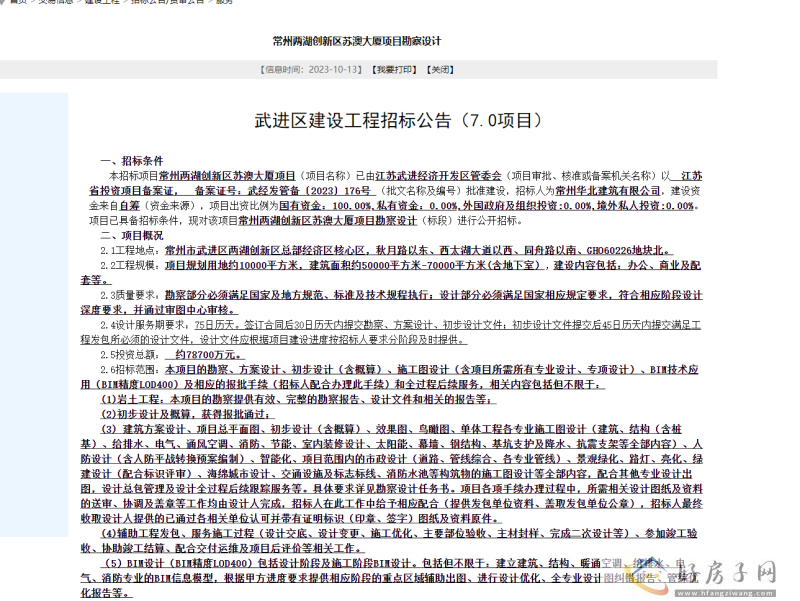This screenshot has width=800, height=601.
Task: Click the line starting (5) BIM设计
Action: (x=393, y=563)
